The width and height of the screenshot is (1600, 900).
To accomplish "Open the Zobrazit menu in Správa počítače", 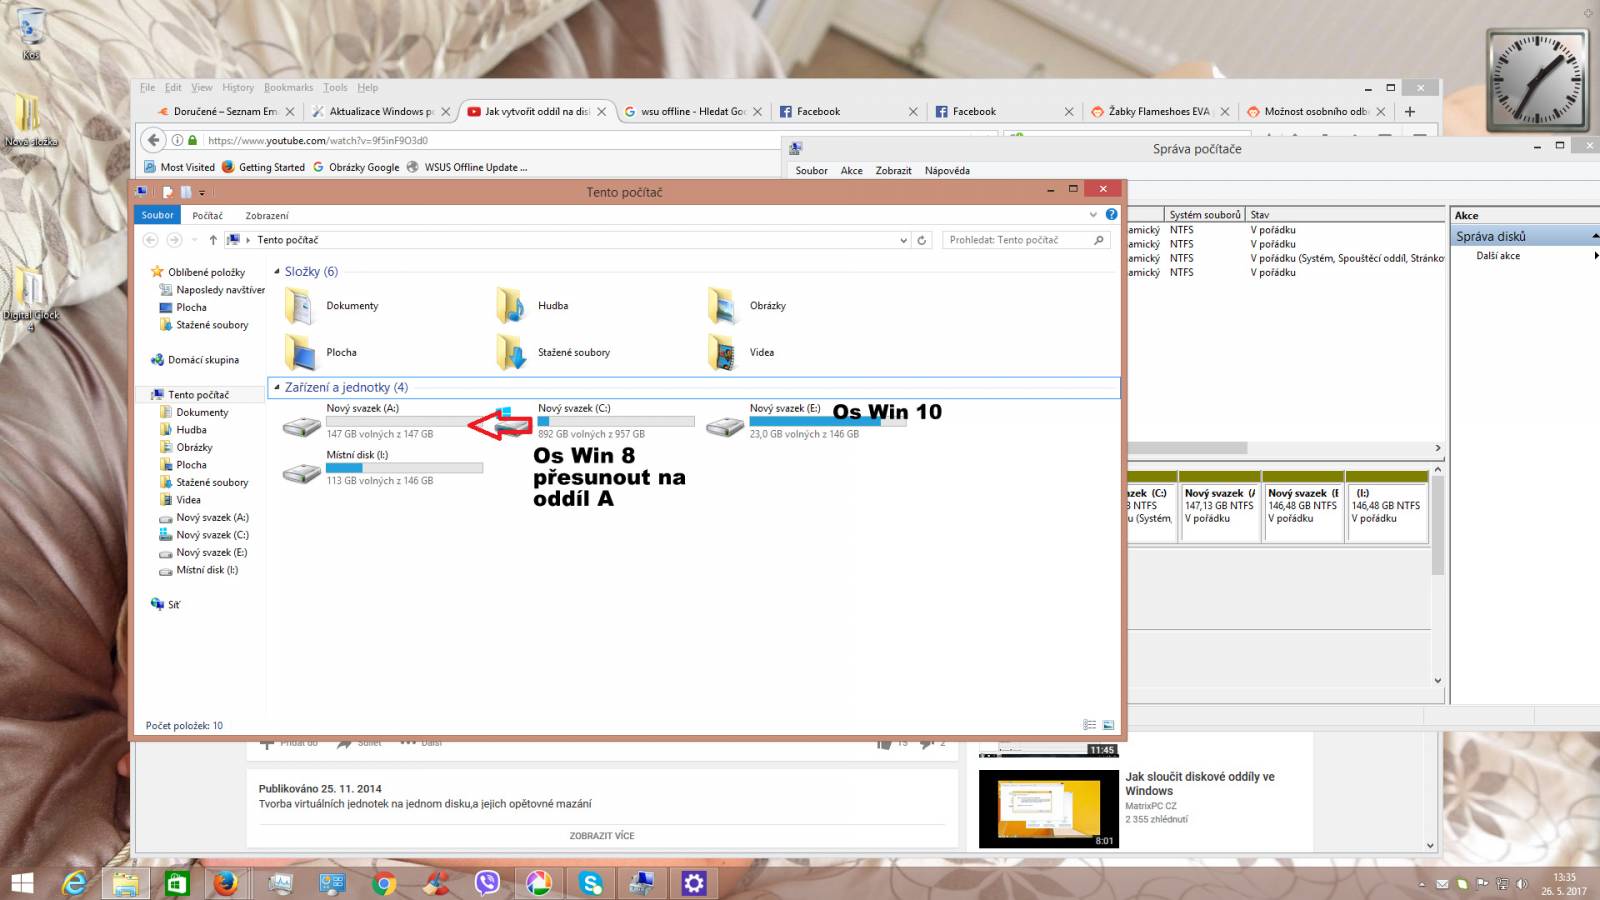I will click(893, 171).
